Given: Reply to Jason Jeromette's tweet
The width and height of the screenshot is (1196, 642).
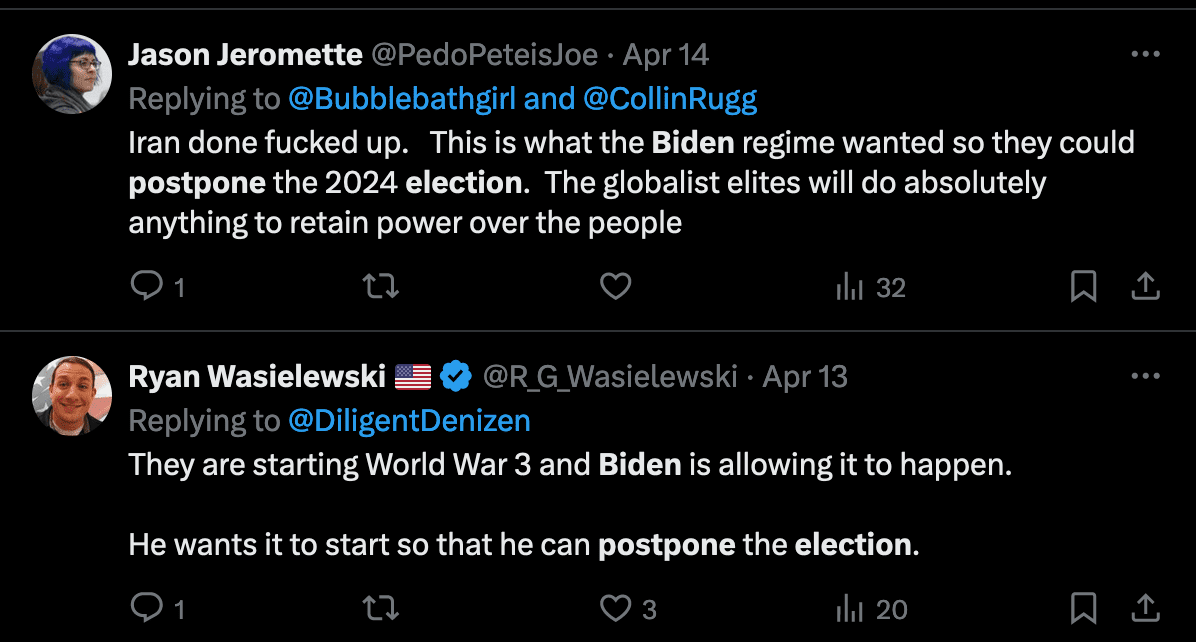Looking at the screenshot, I should (x=147, y=288).
